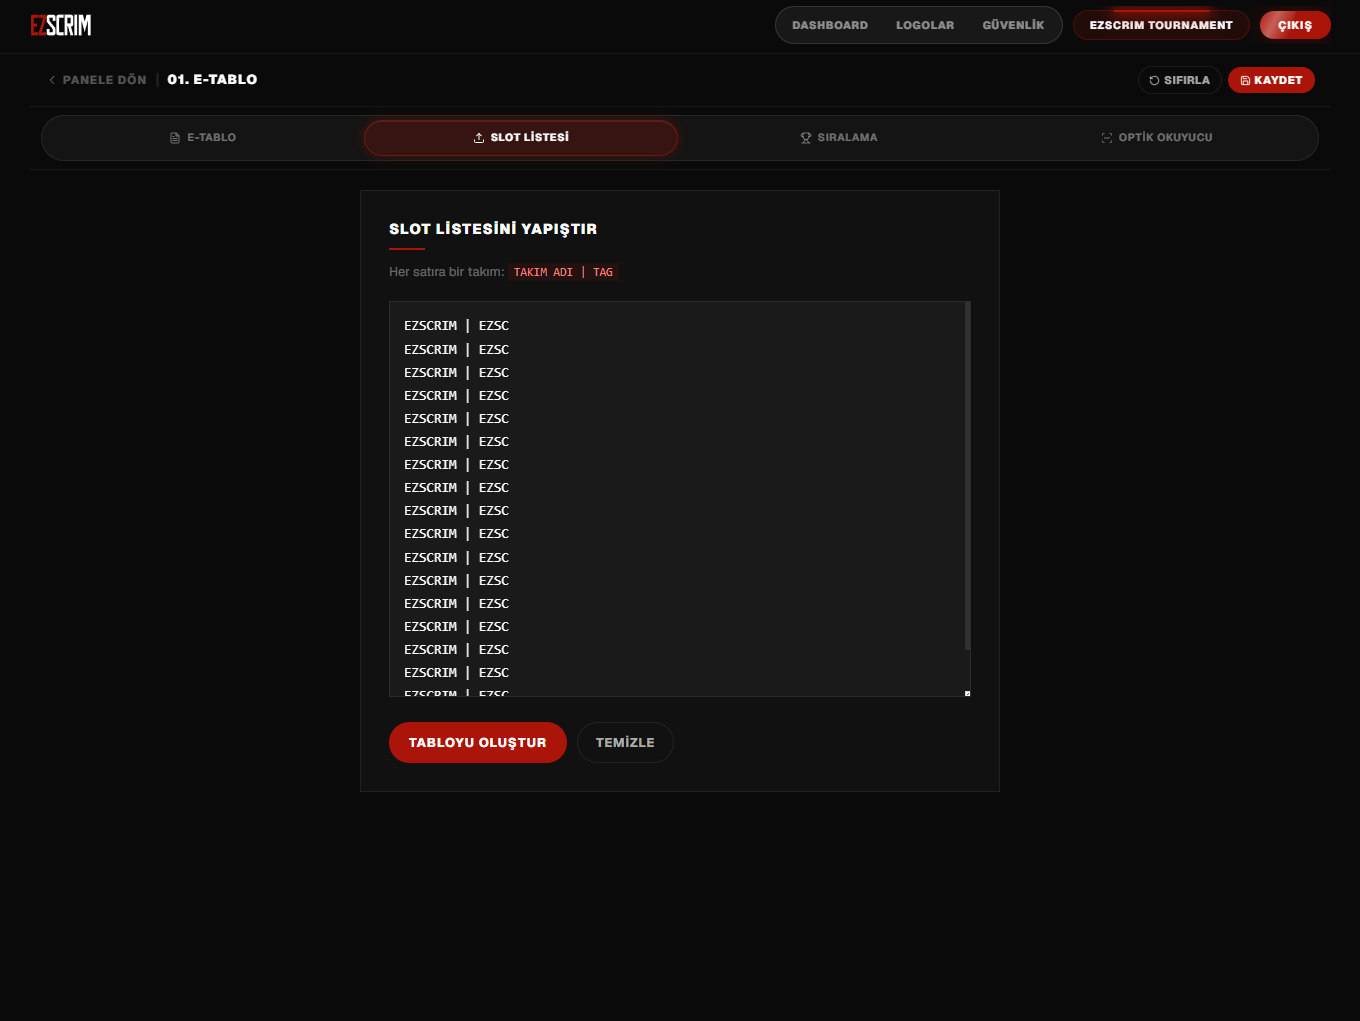This screenshot has width=1360, height=1021.
Task: Click the scan icon of Optik Okuyucu tab
Action: (x=1107, y=138)
